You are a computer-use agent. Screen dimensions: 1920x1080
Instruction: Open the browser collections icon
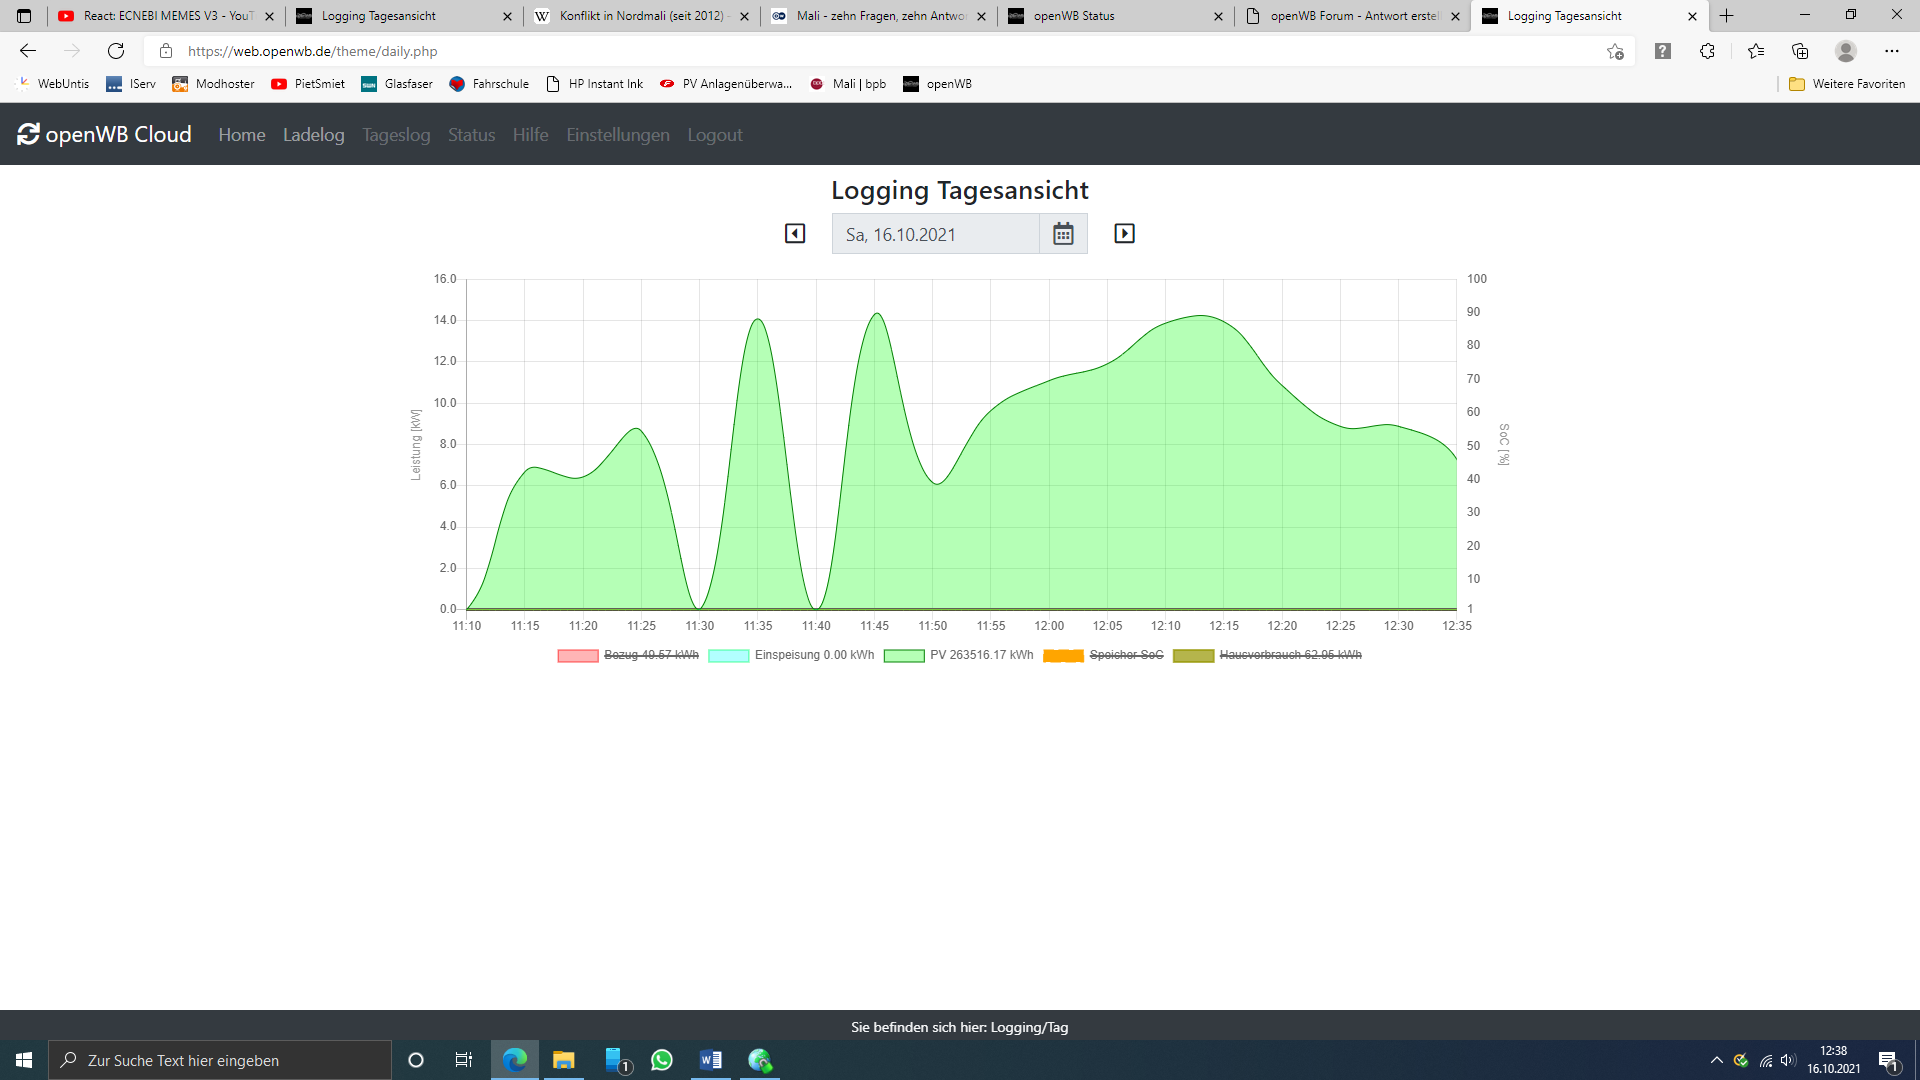[x=1800, y=51]
